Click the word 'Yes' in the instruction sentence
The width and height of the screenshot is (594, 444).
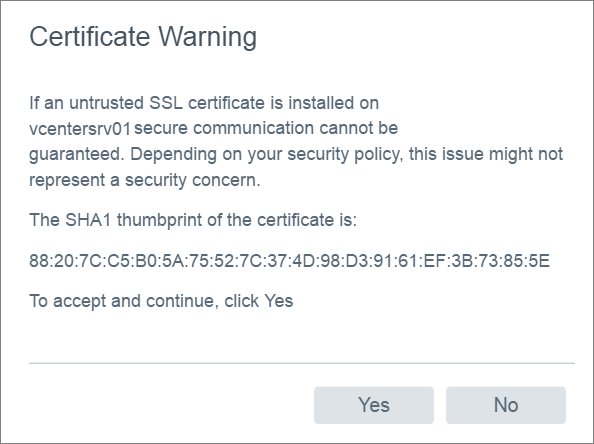pos(279,301)
